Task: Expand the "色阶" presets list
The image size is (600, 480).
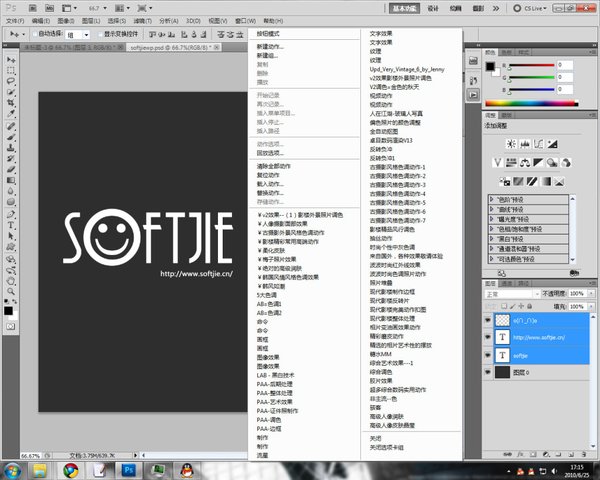Action: pos(492,198)
